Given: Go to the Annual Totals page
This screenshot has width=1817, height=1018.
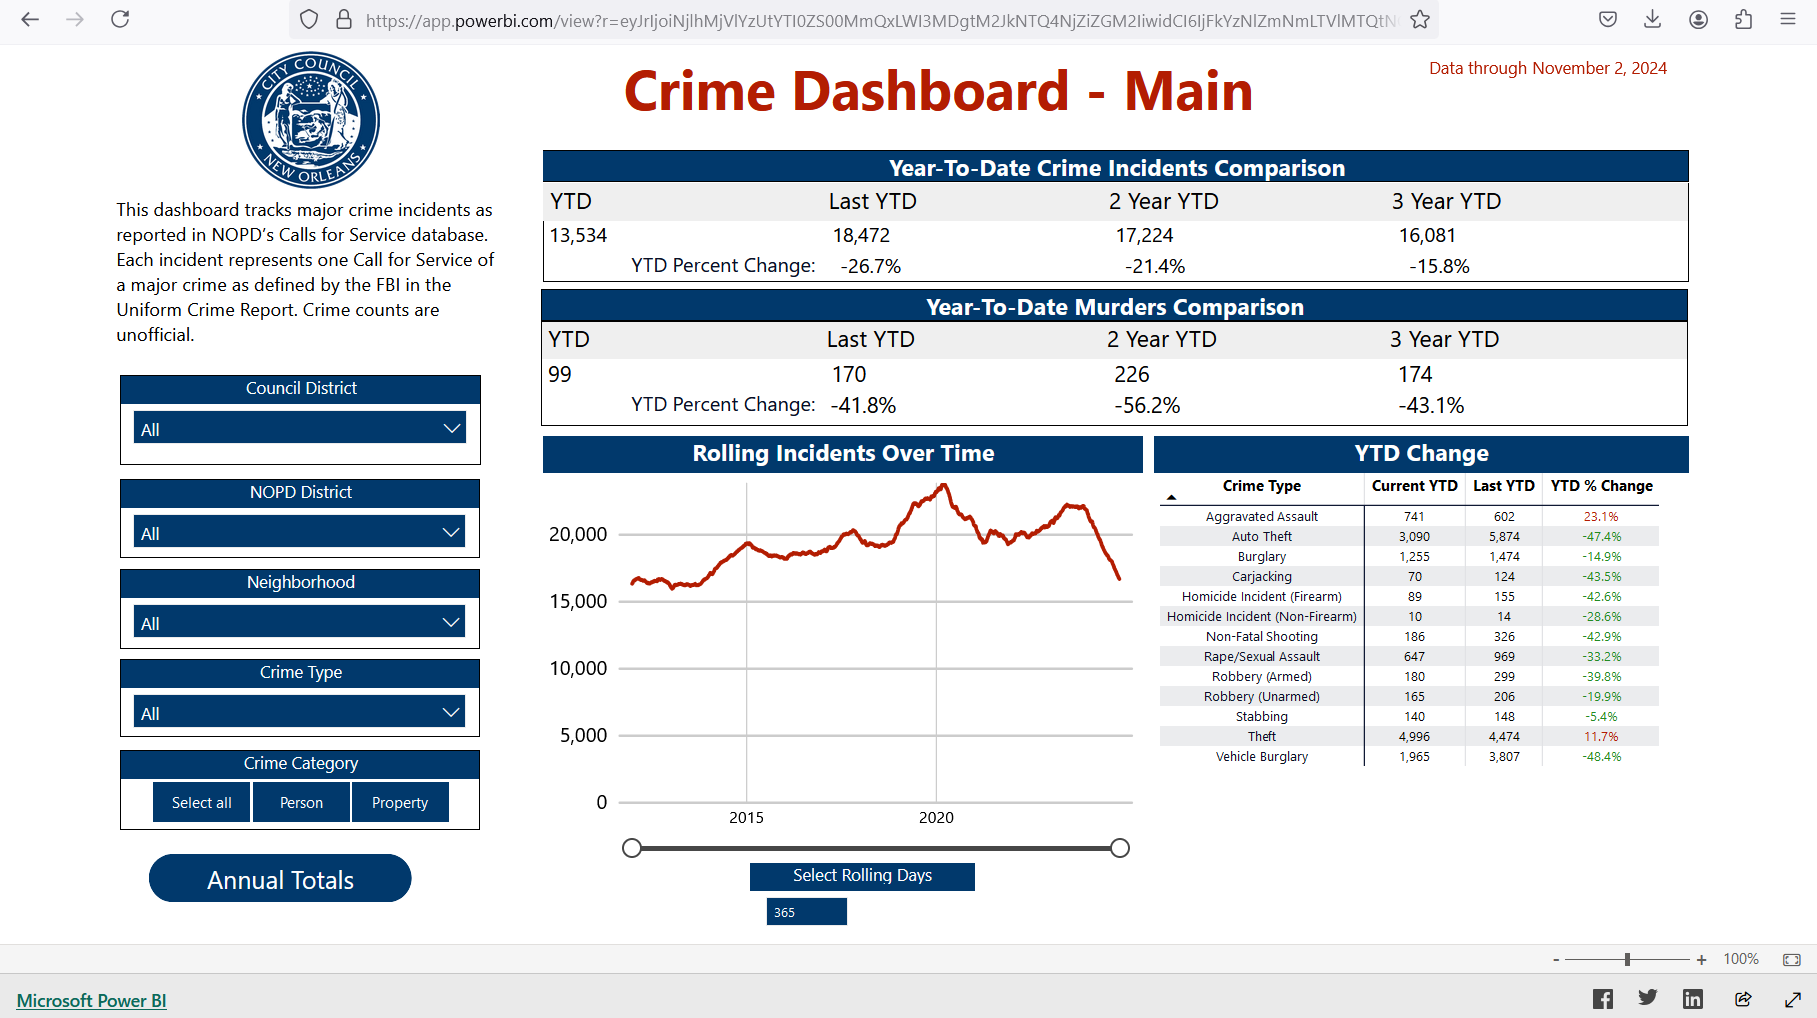Looking at the screenshot, I should coord(280,879).
